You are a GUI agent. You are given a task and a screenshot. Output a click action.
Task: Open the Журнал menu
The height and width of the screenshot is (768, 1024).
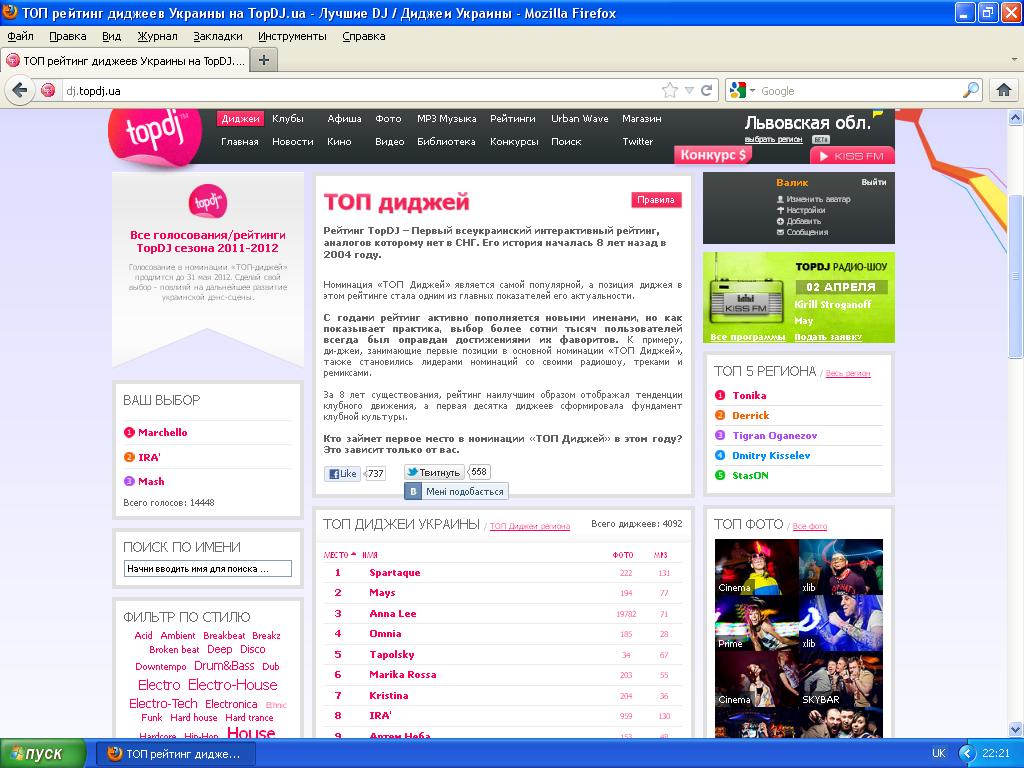click(157, 36)
